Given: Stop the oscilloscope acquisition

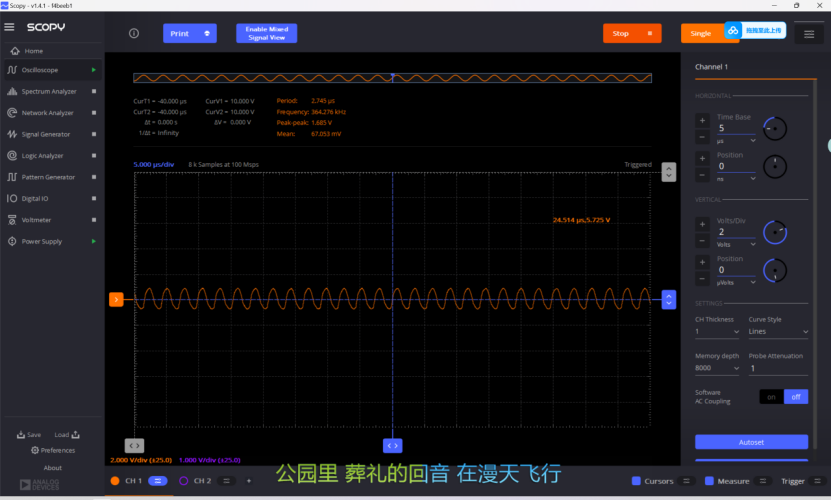Looking at the screenshot, I should (x=632, y=33).
